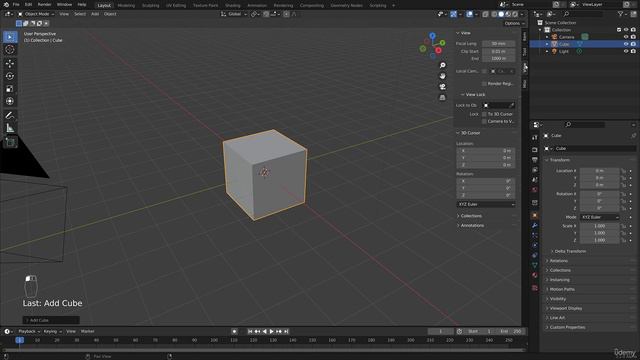
Task: Open the Object Data green triangle tab
Action: click(535, 265)
